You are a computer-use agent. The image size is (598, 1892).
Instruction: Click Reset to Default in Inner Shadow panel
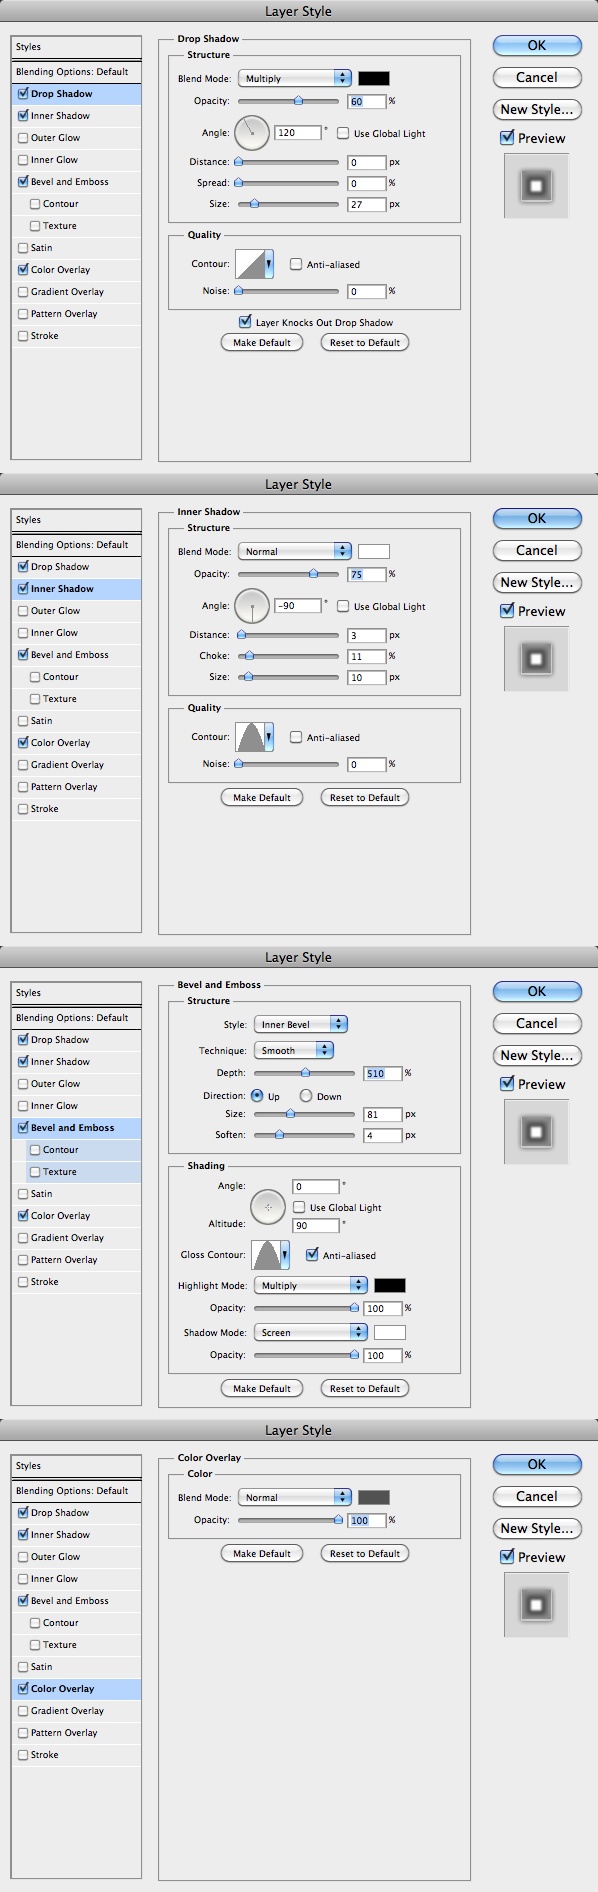pos(365,797)
